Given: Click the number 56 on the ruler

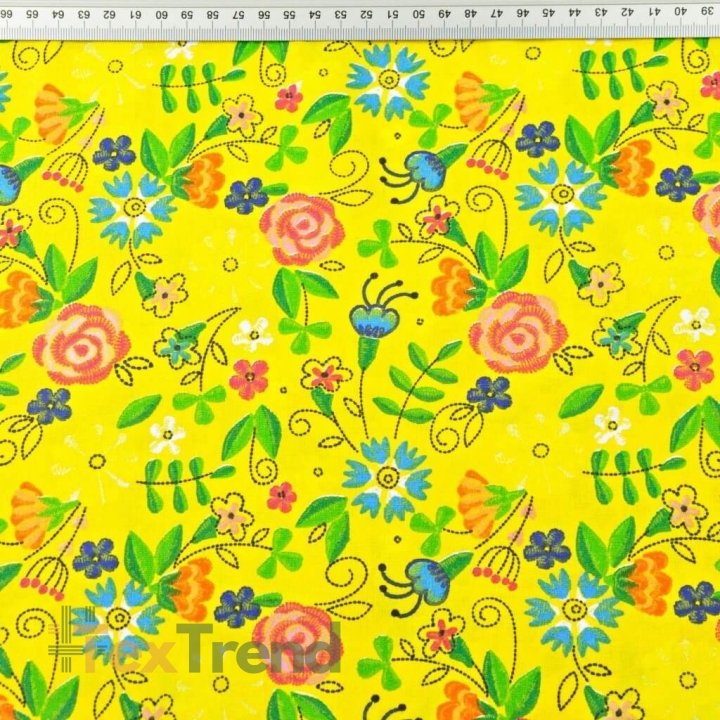Looking at the screenshot, I should (x=264, y=14).
